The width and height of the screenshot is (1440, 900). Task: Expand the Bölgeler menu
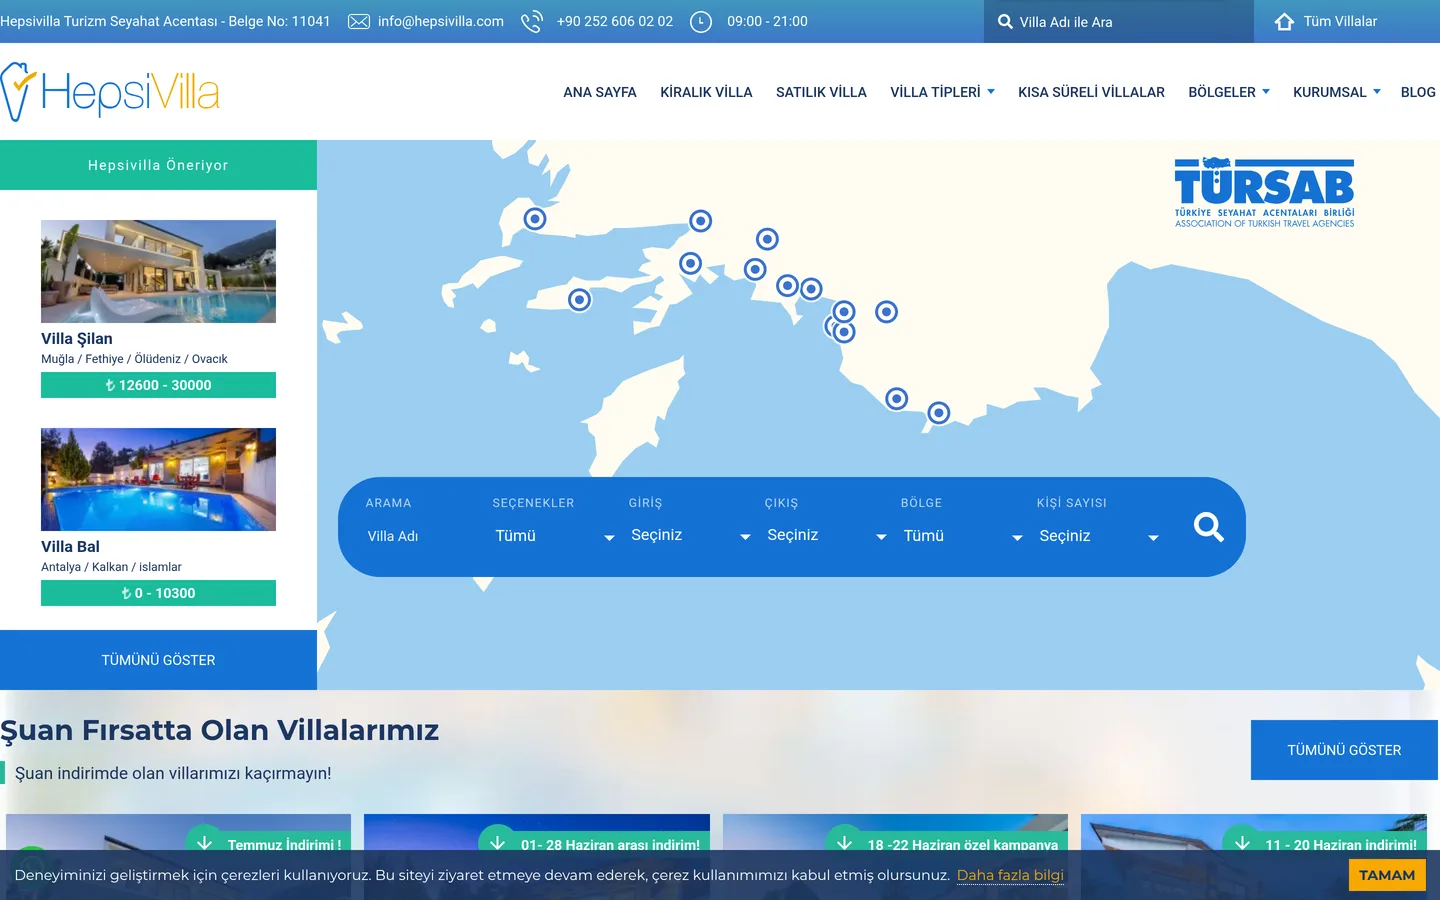coord(1229,92)
